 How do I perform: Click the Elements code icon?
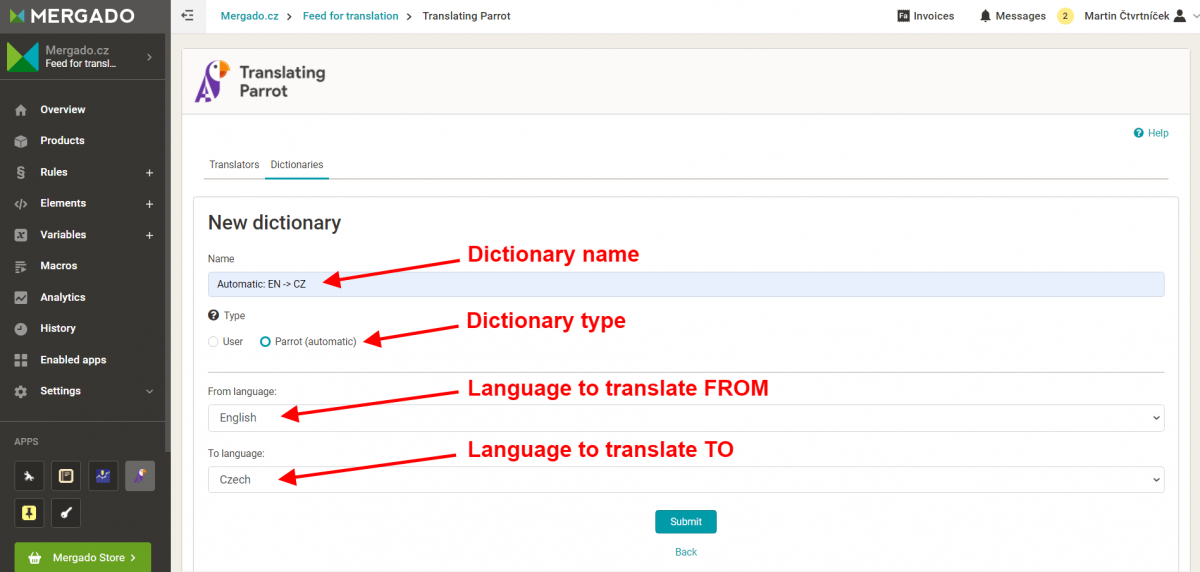(21, 204)
